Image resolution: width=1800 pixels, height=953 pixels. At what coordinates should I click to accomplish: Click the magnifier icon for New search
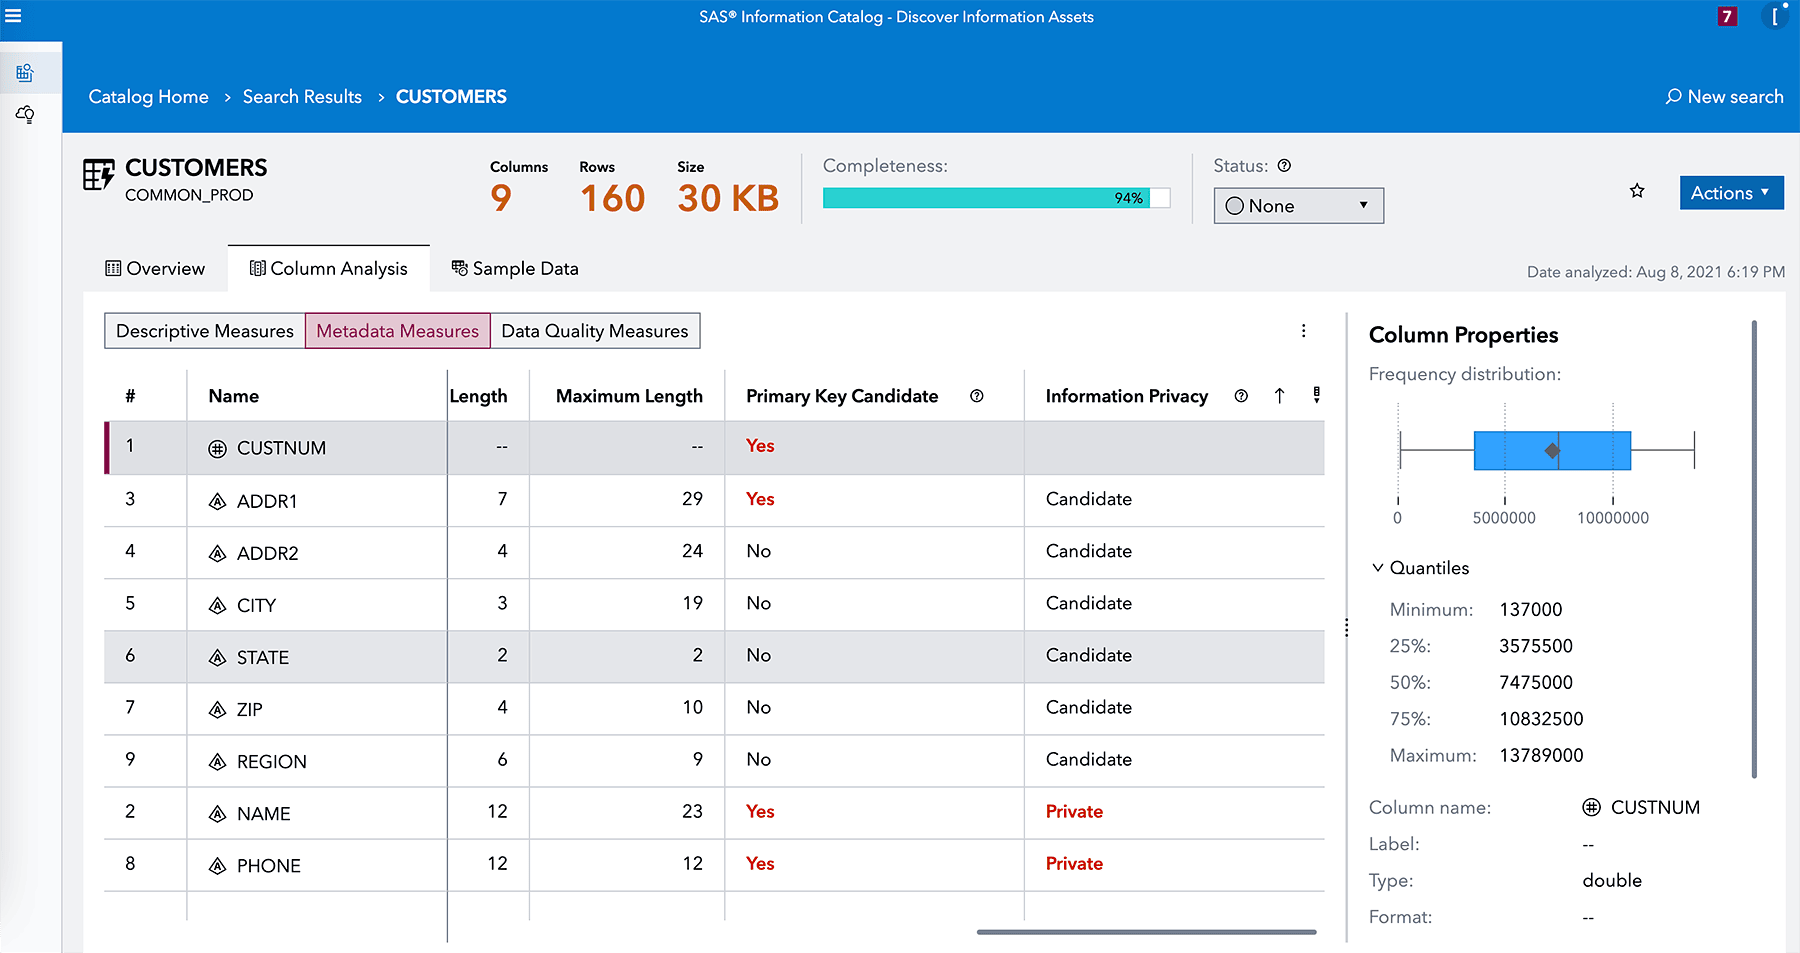click(x=1673, y=96)
